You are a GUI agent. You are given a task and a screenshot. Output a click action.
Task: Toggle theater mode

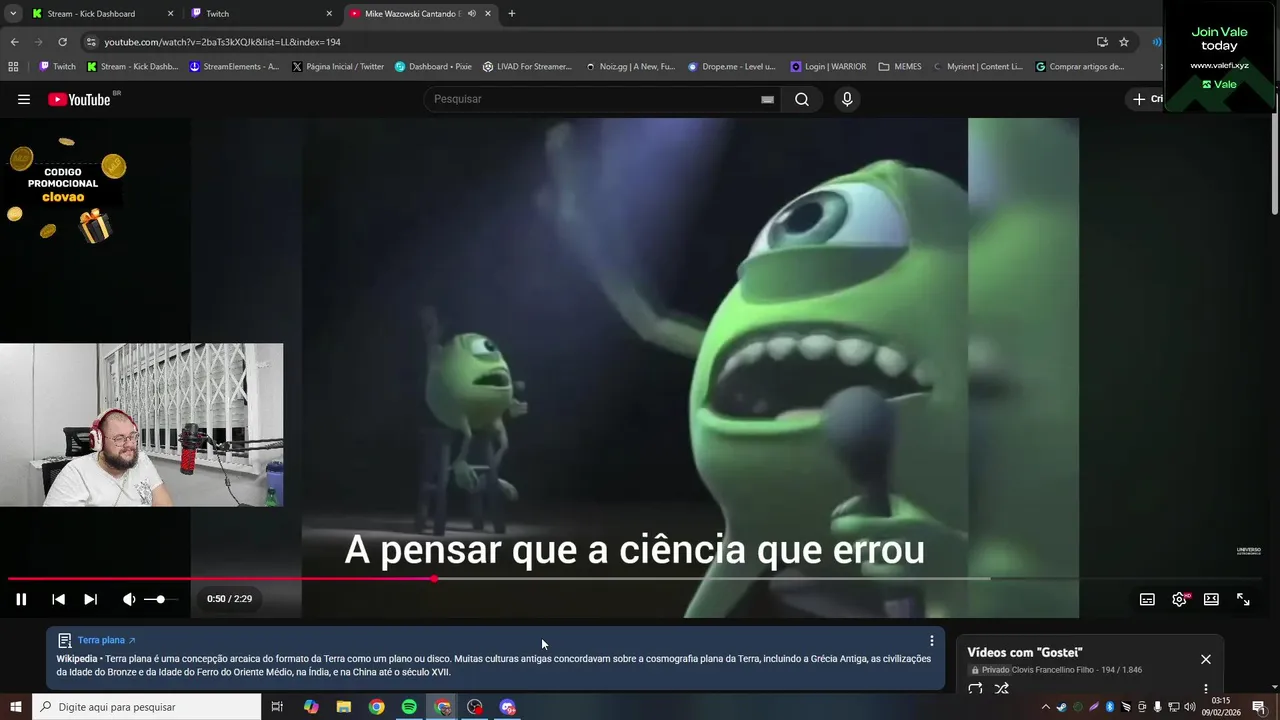tap(1211, 599)
